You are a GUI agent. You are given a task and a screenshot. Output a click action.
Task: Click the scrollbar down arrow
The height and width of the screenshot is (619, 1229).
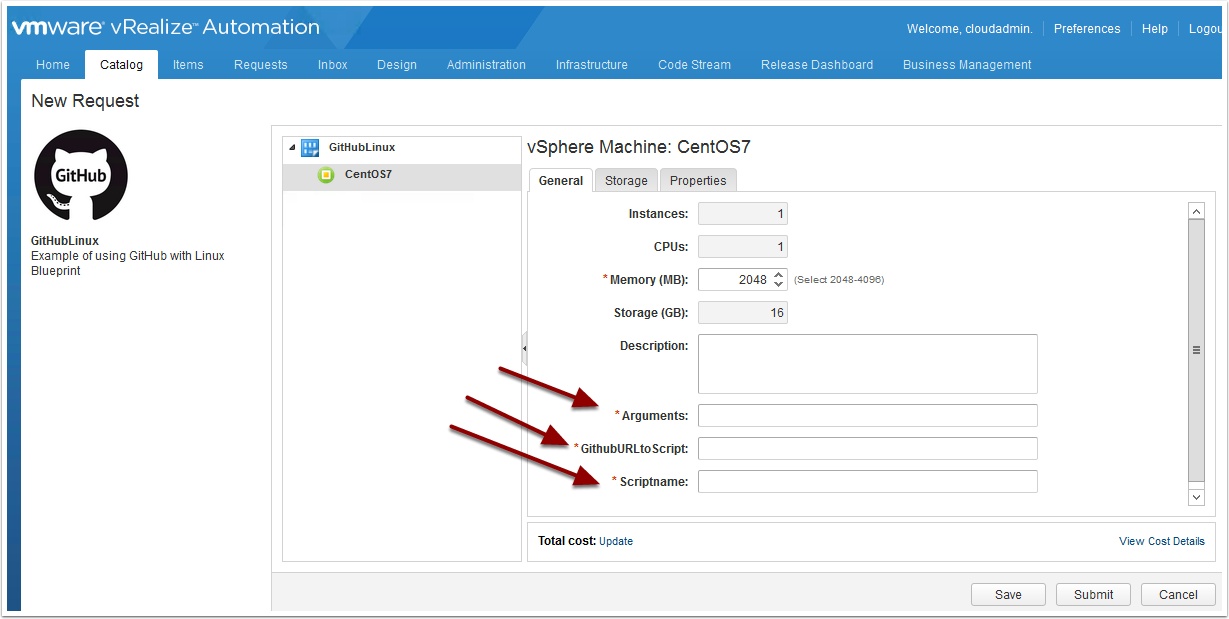pos(1196,496)
